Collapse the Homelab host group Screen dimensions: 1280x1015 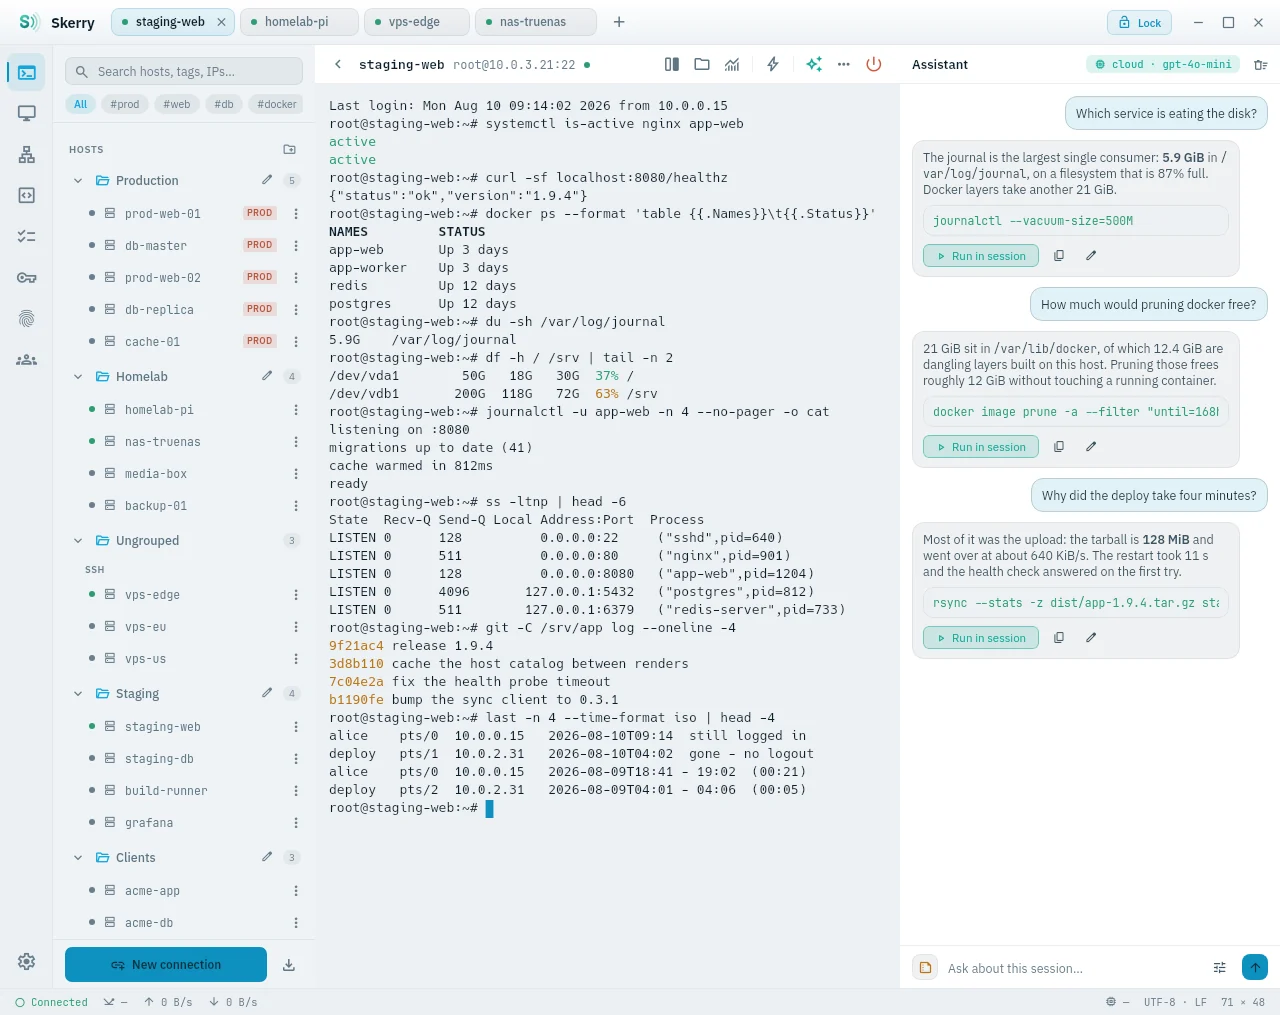pos(78,377)
